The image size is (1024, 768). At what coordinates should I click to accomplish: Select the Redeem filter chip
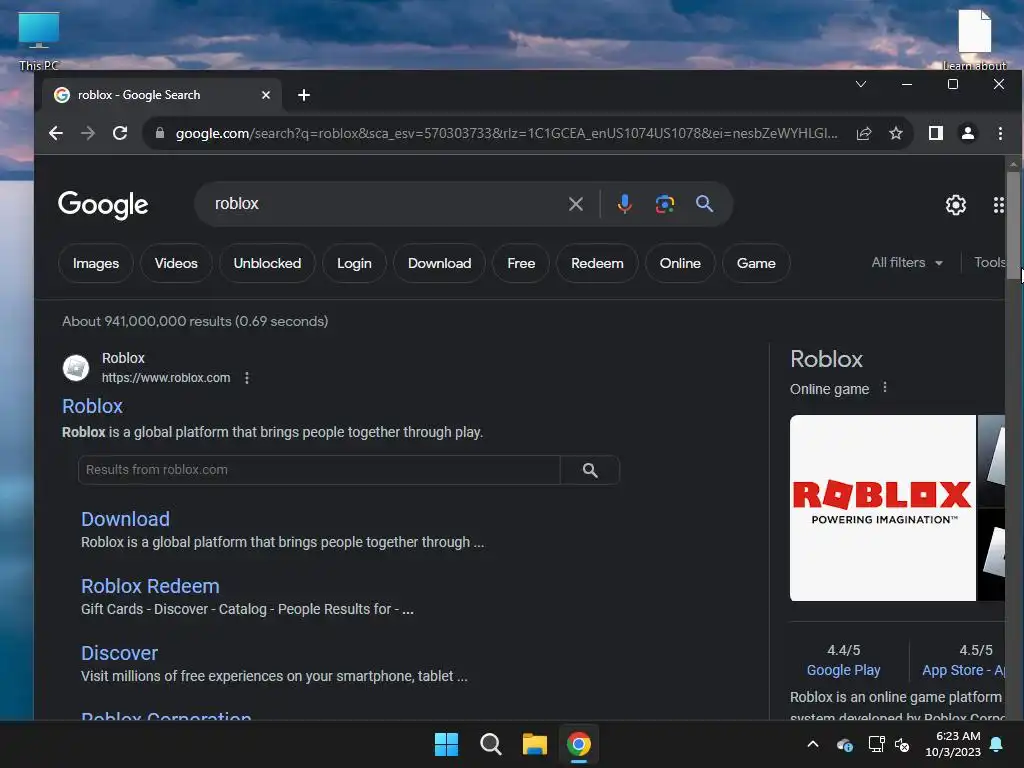[x=597, y=263]
